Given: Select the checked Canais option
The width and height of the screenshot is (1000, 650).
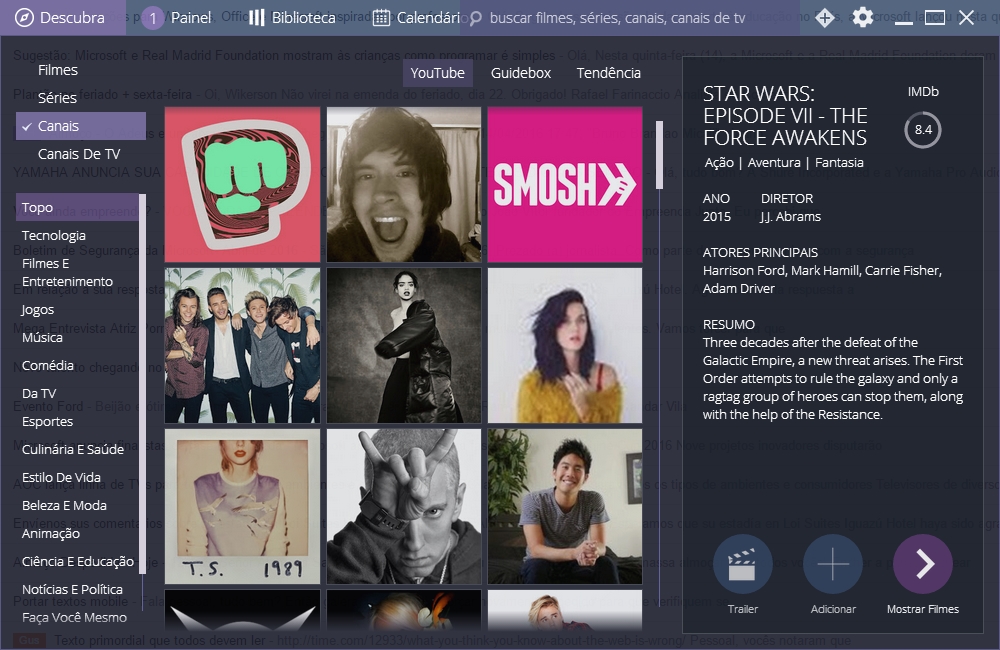Looking at the screenshot, I should pyautogui.click(x=80, y=126).
